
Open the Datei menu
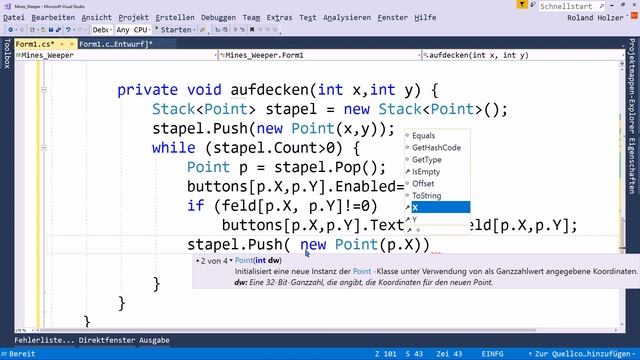click(13, 18)
